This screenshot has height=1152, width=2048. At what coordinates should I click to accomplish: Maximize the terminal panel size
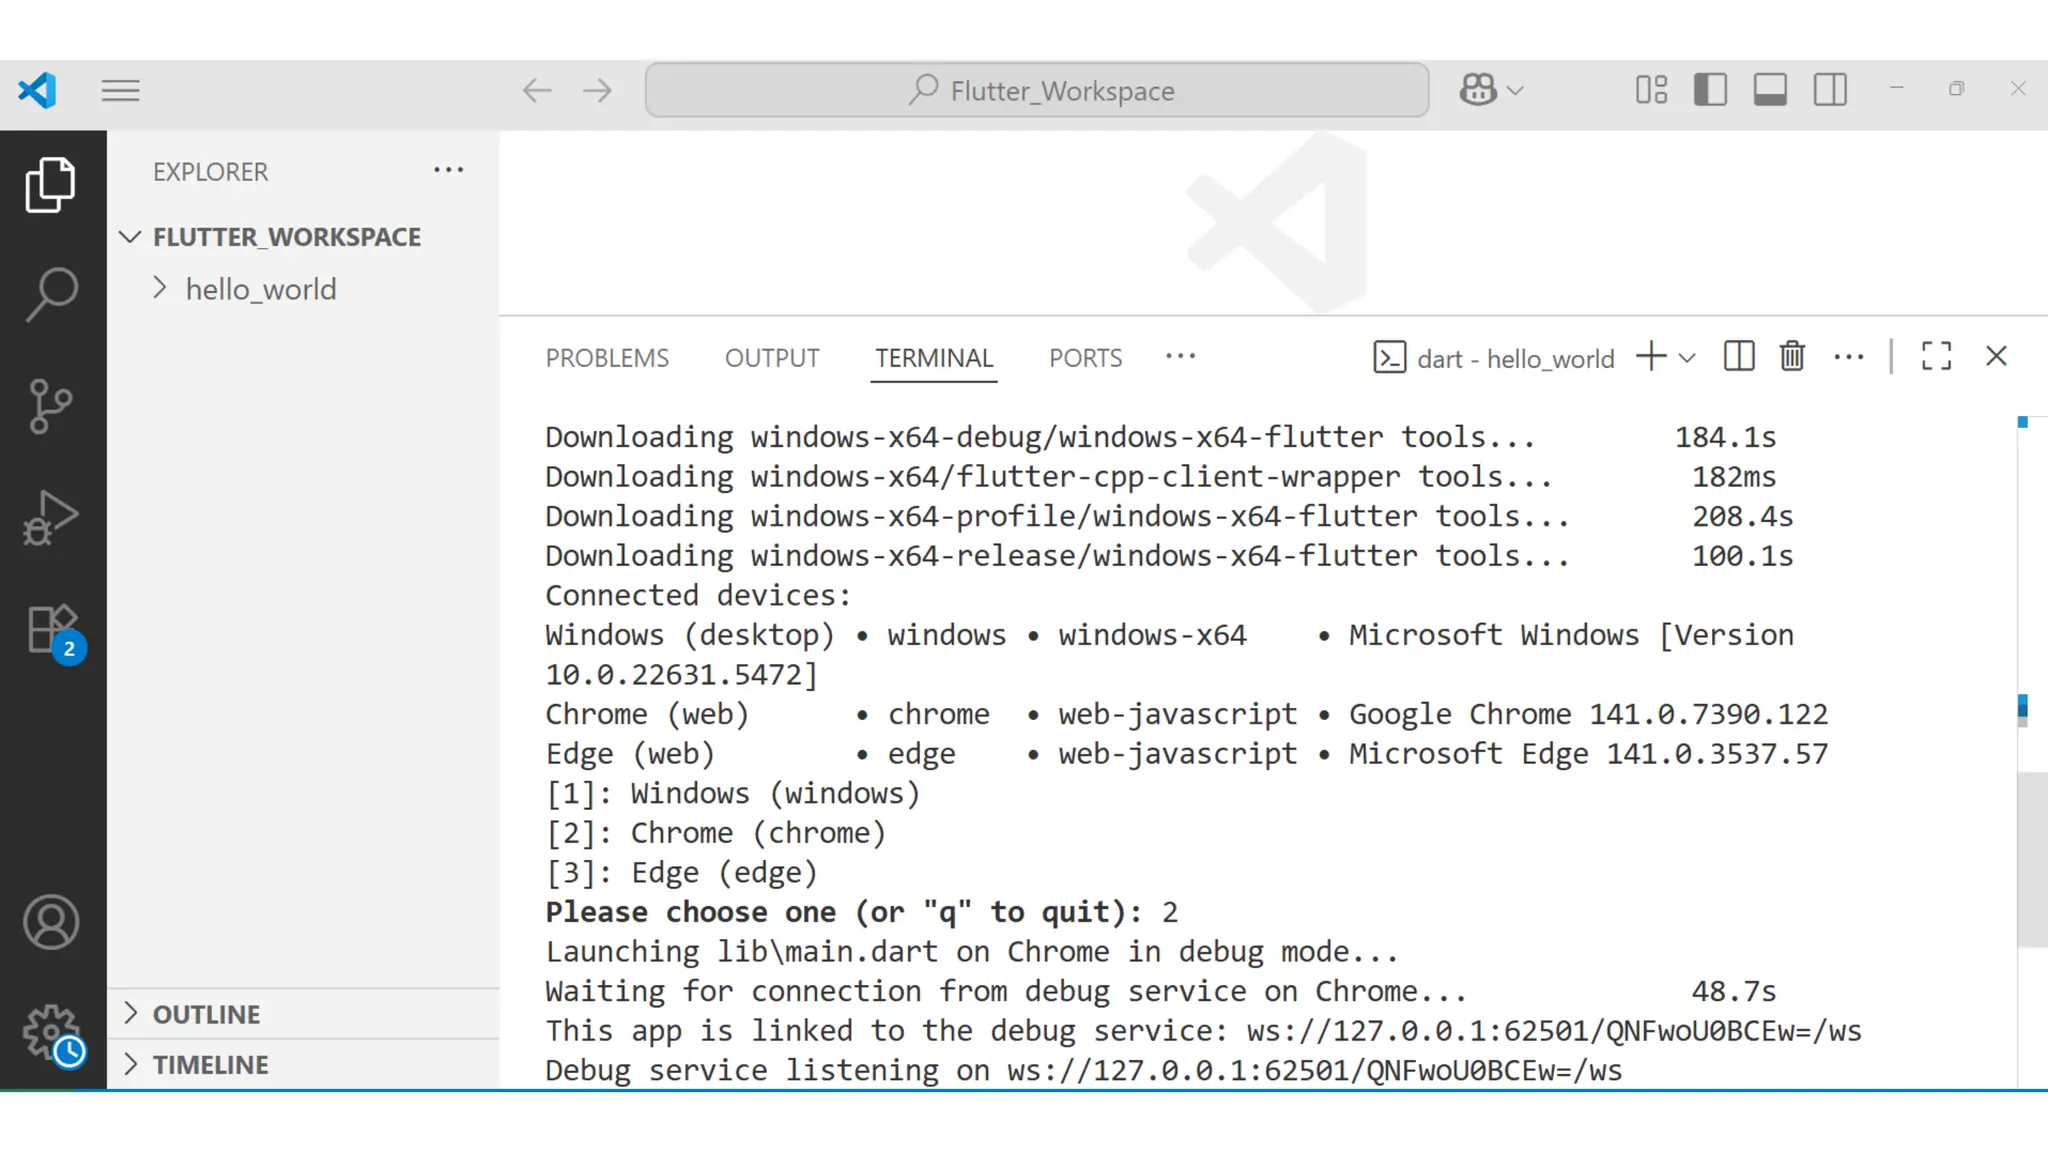click(x=1936, y=357)
